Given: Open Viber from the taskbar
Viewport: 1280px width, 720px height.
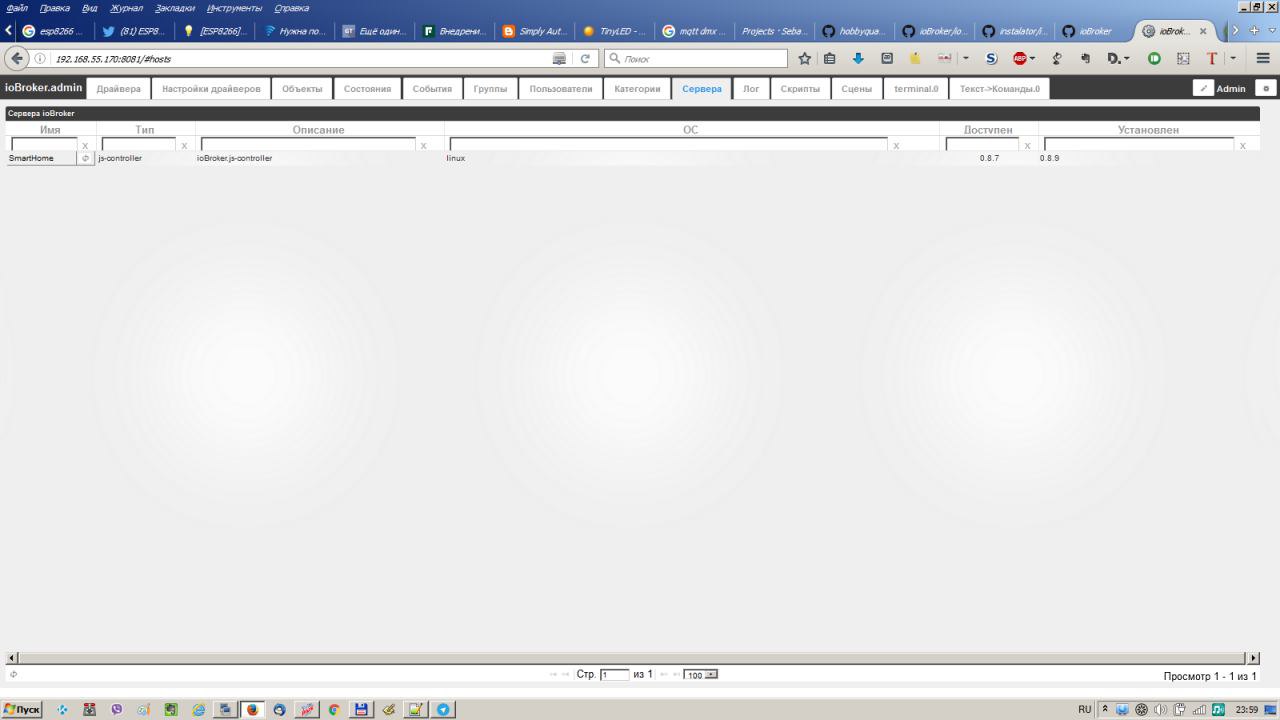Looking at the screenshot, I should click(x=117, y=709).
